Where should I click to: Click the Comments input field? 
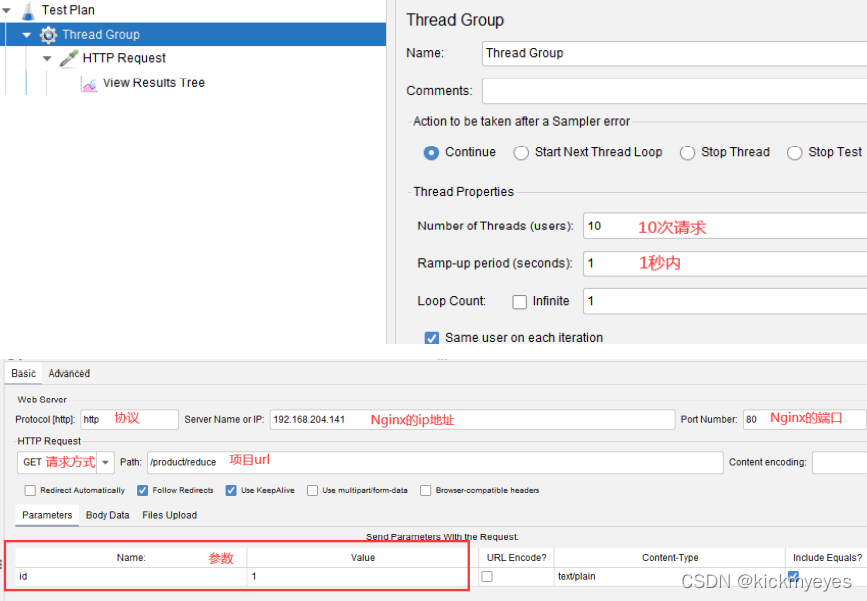click(x=674, y=91)
